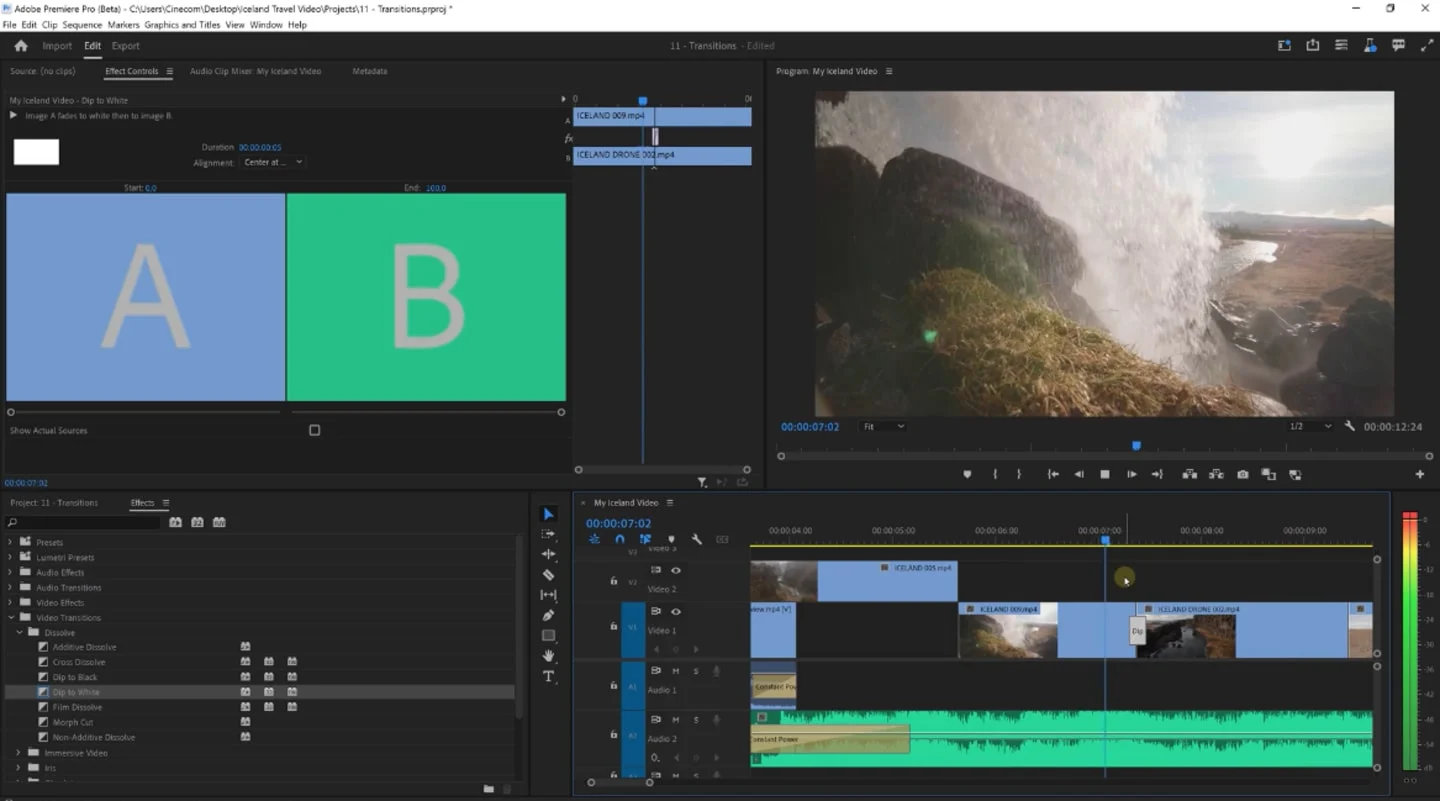This screenshot has height=801, width=1440.
Task: Stop playback in Program monitor
Action: pyautogui.click(x=1105, y=474)
